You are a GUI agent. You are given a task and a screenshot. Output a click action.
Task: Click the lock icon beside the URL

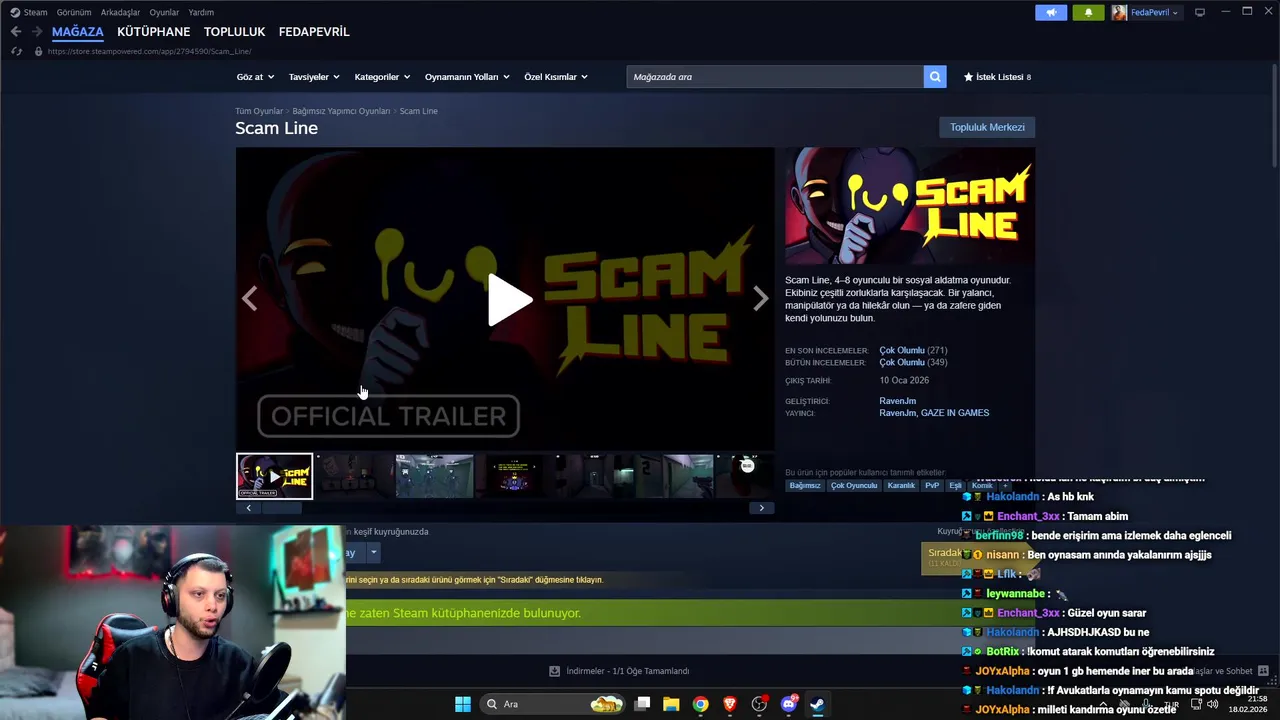pos(38,51)
